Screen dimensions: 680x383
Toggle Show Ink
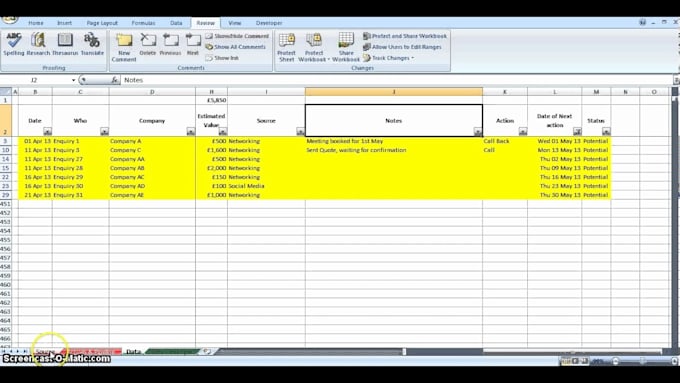222,58
